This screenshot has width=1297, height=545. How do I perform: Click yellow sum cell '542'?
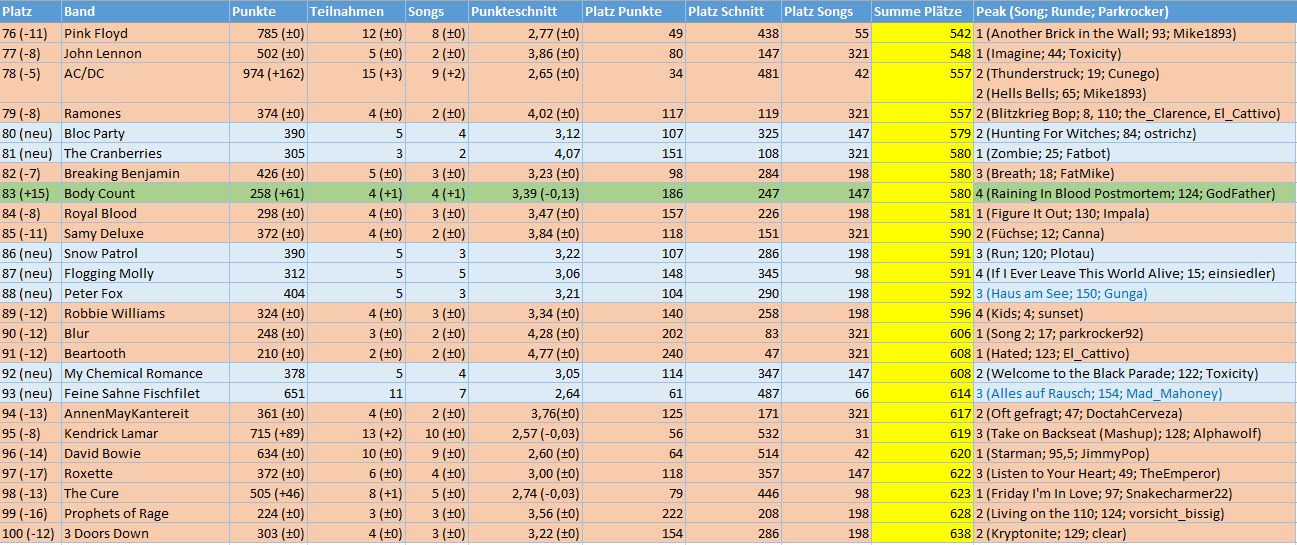[x=922, y=33]
